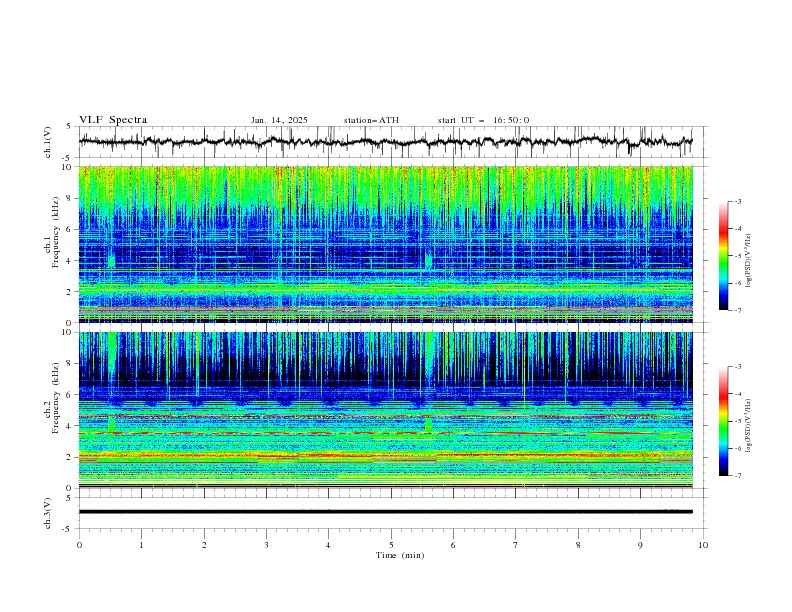
Task: Select the date "Jan. 14, 2025"
Action: [279, 120]
